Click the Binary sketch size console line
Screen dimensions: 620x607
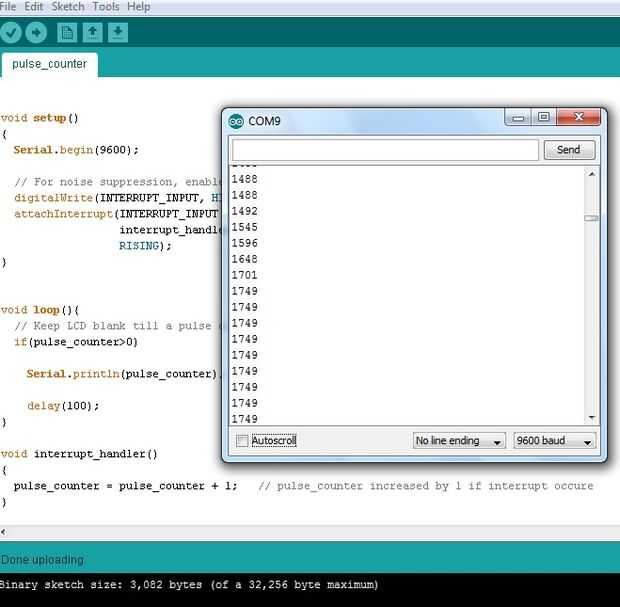click(189, 585)
